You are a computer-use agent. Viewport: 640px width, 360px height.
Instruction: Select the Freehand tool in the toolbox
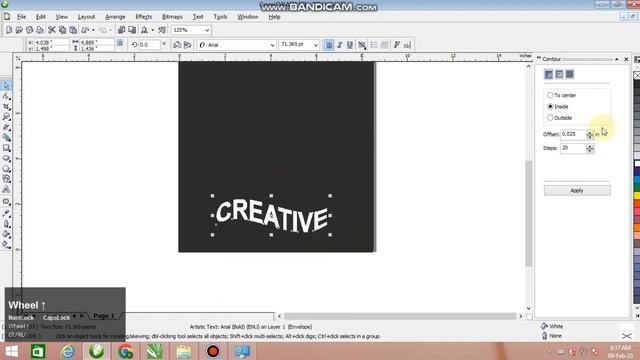pos(6,127)
